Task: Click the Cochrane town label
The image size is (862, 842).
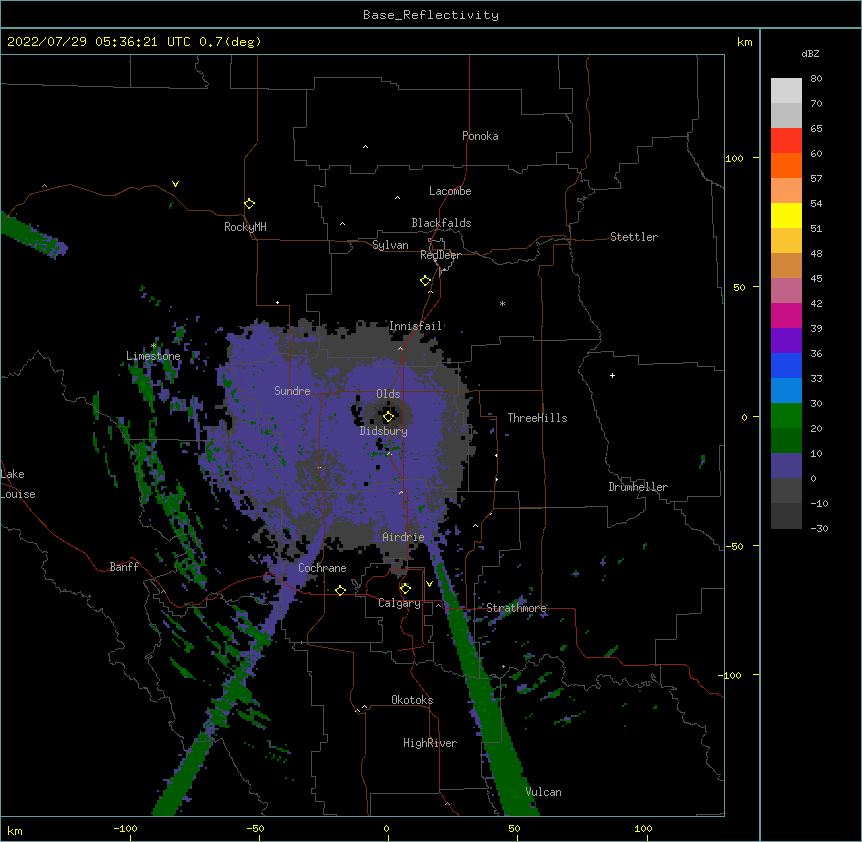Action: pos(322,568)
